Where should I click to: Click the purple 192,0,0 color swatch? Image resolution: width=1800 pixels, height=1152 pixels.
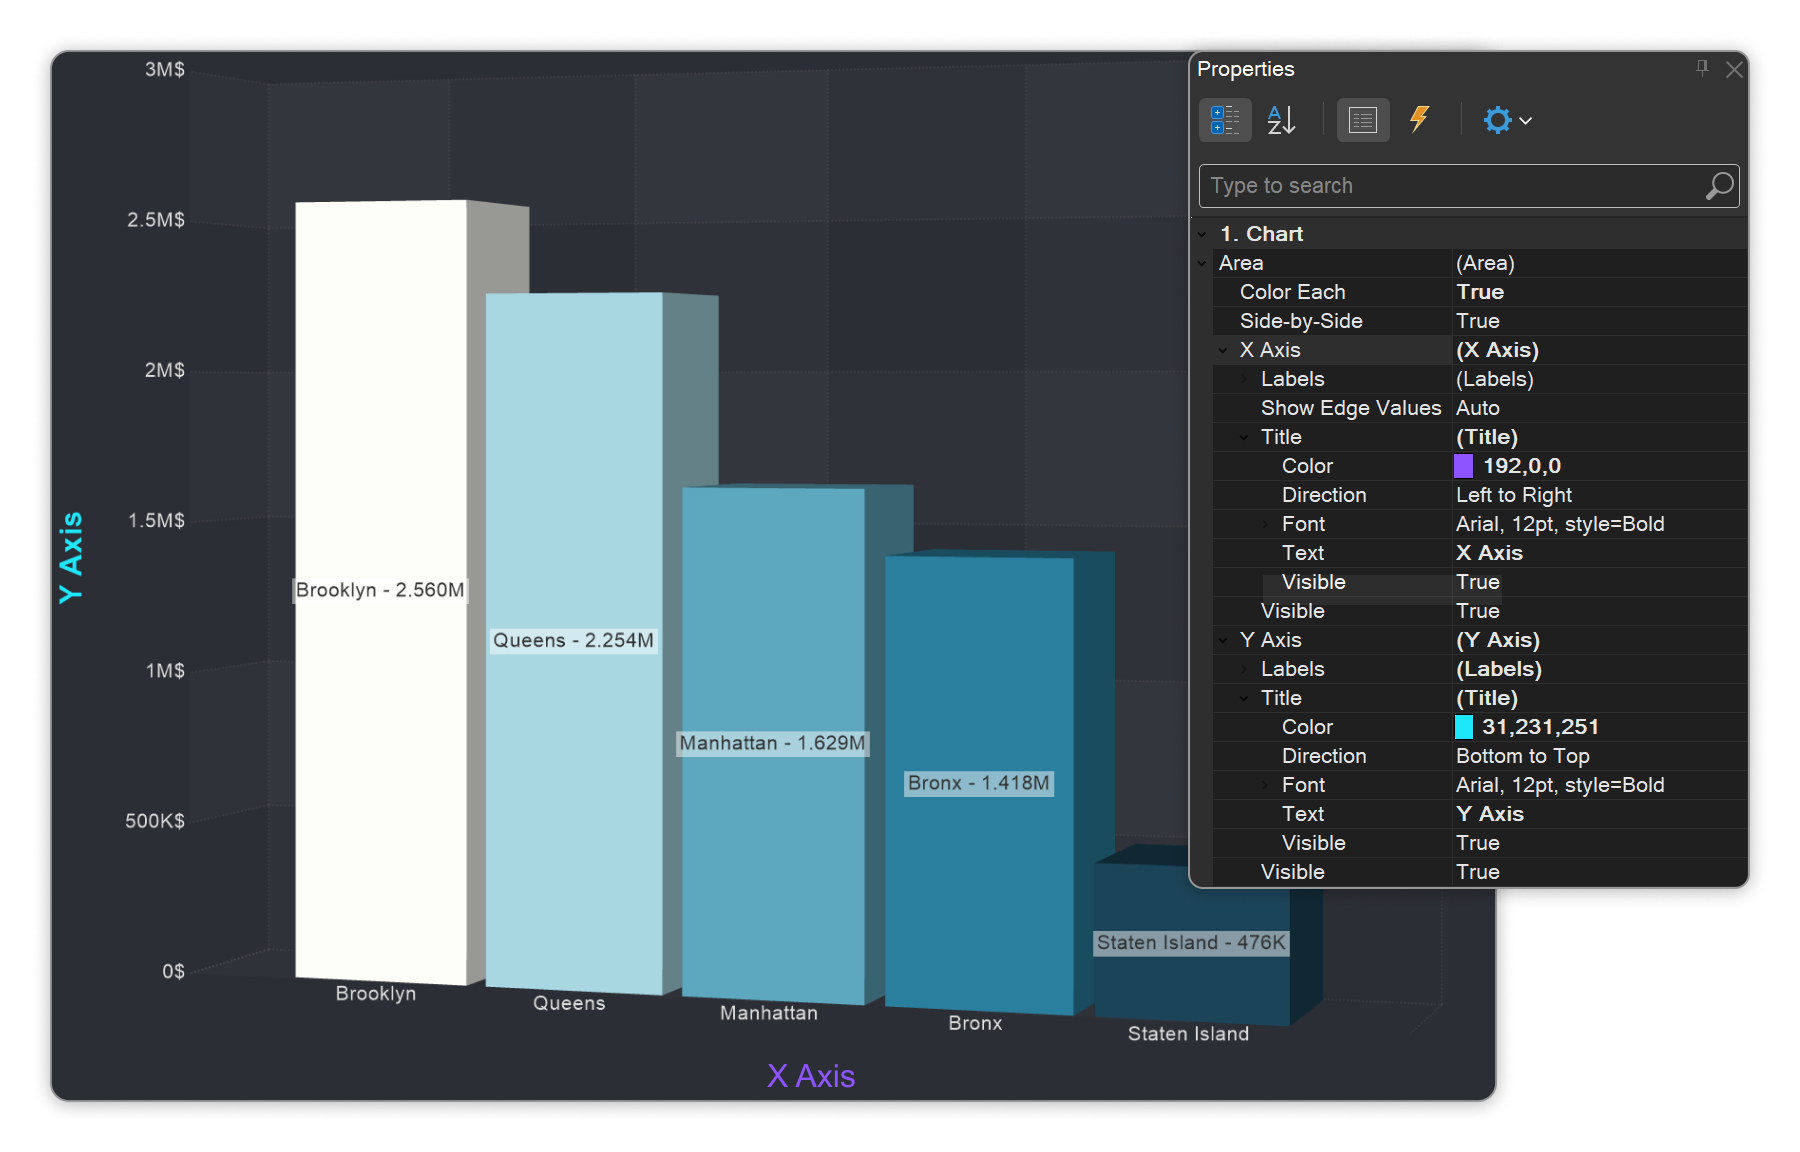click(1463, 466)
